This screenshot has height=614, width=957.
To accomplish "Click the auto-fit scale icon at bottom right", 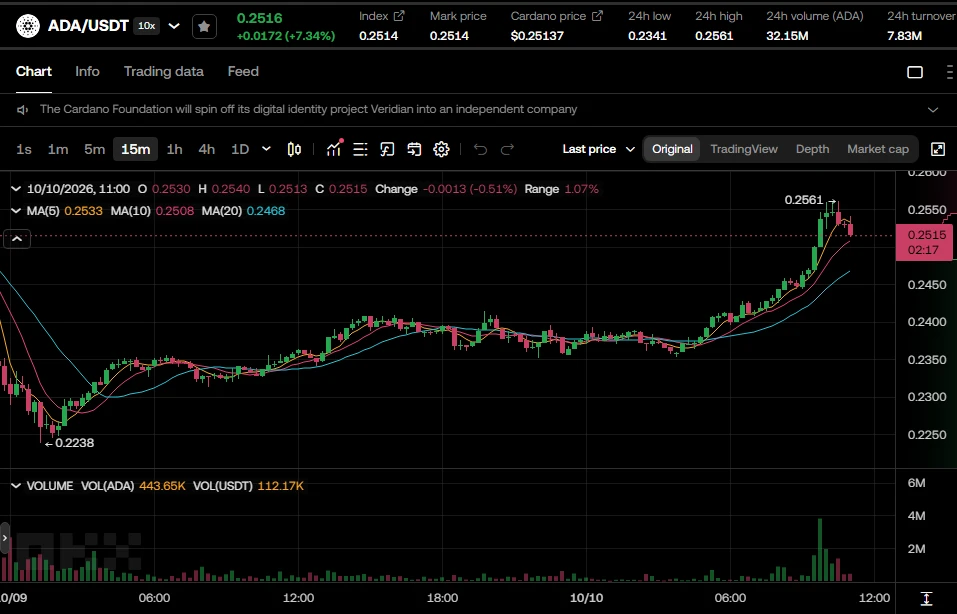I will [x=926, y=599].
